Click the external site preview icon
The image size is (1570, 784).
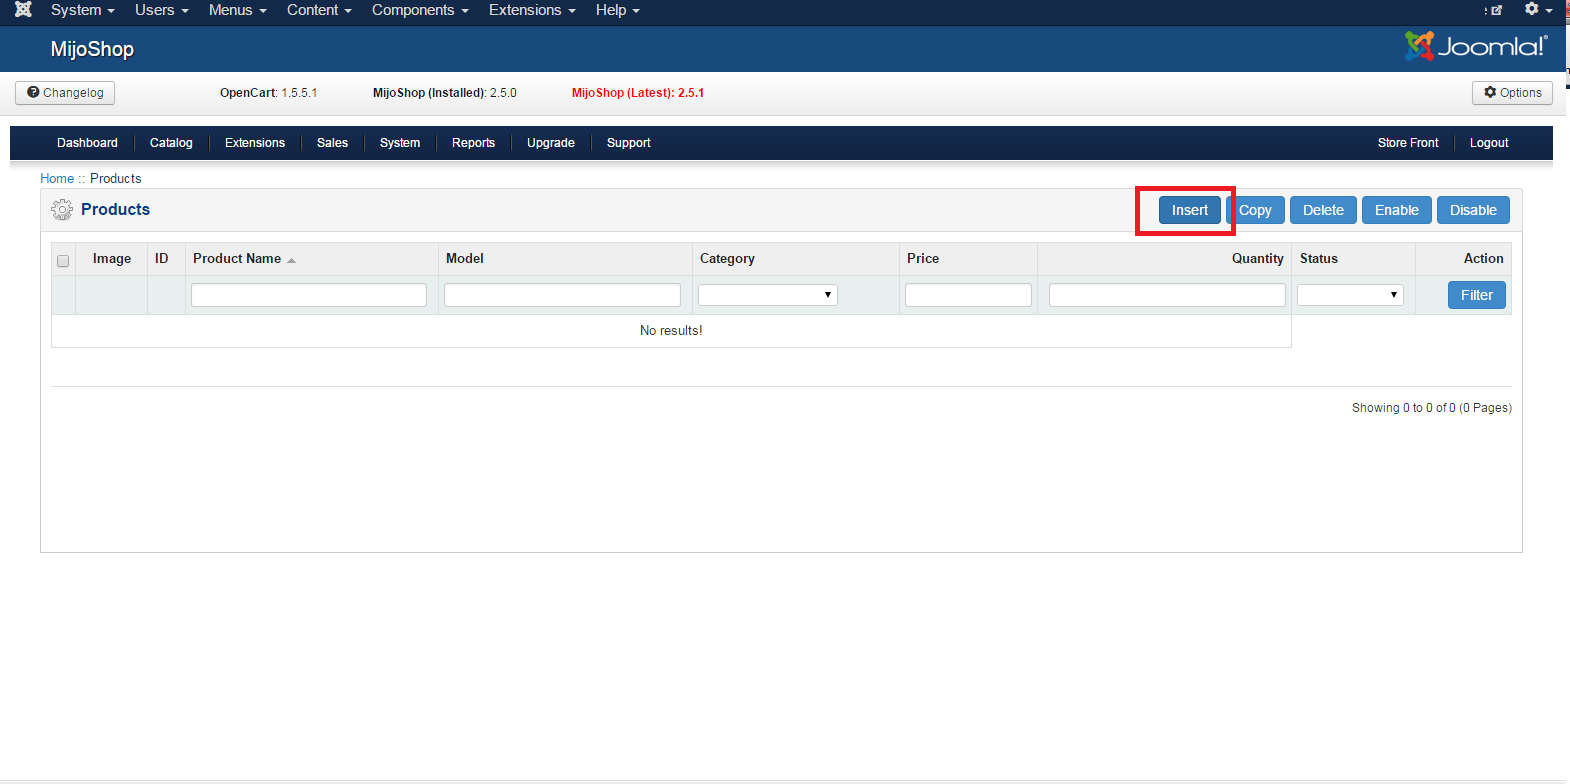1496,10
